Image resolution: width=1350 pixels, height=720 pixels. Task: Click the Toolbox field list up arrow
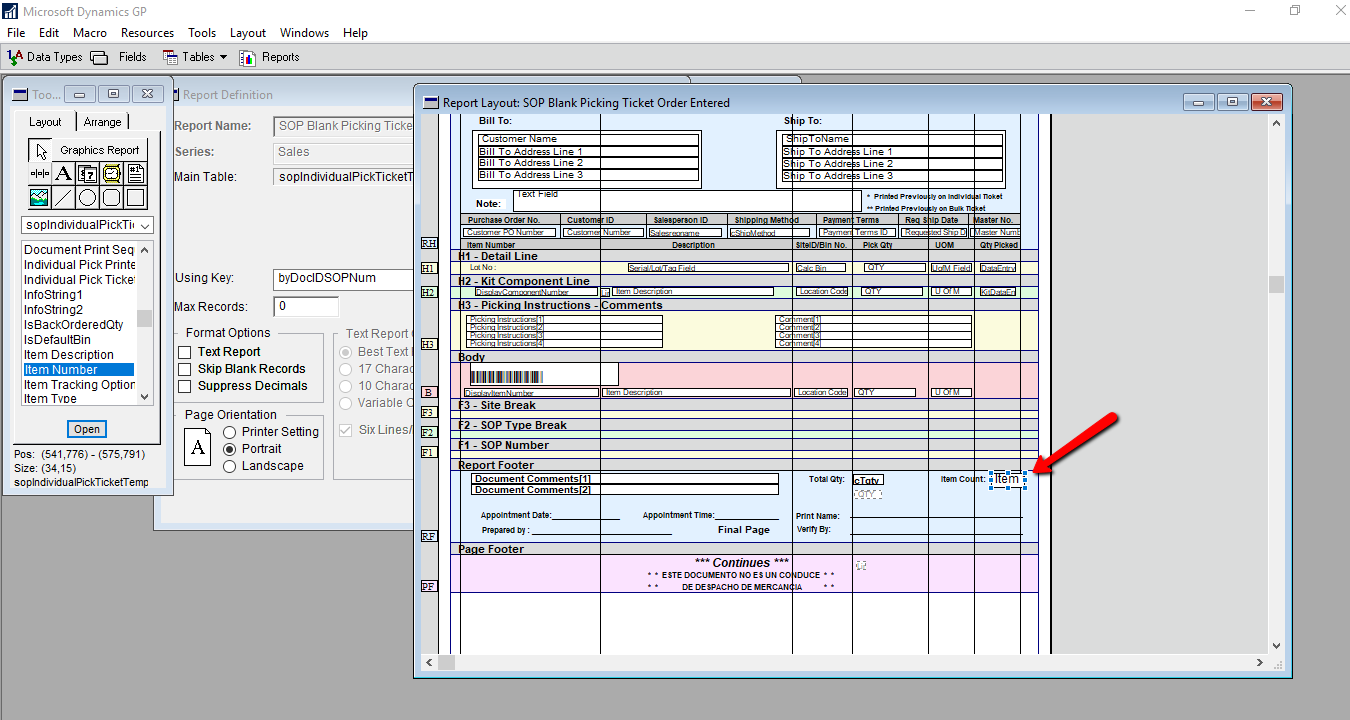145,250
